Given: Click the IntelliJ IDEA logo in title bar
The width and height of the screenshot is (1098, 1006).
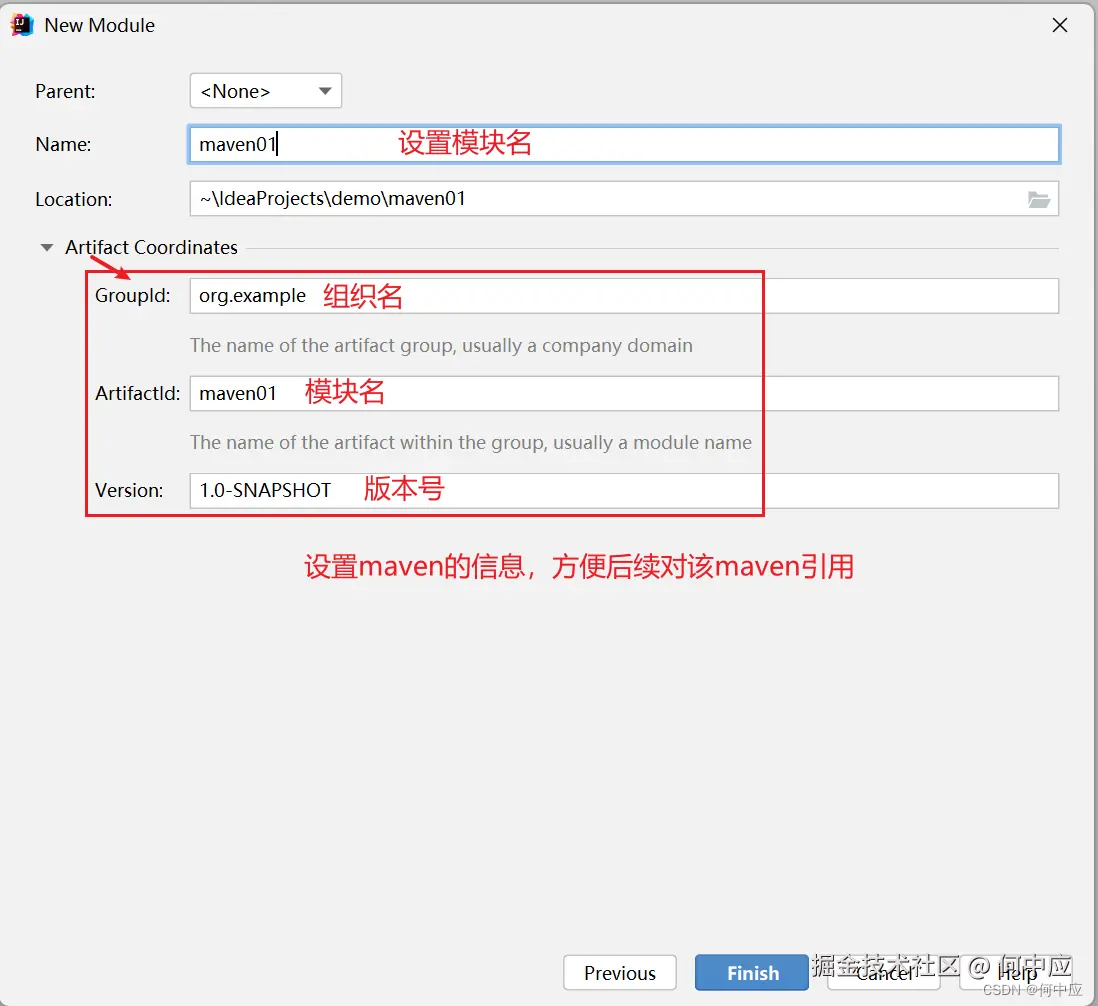Looking at the screenshot, I should point(22,25).
